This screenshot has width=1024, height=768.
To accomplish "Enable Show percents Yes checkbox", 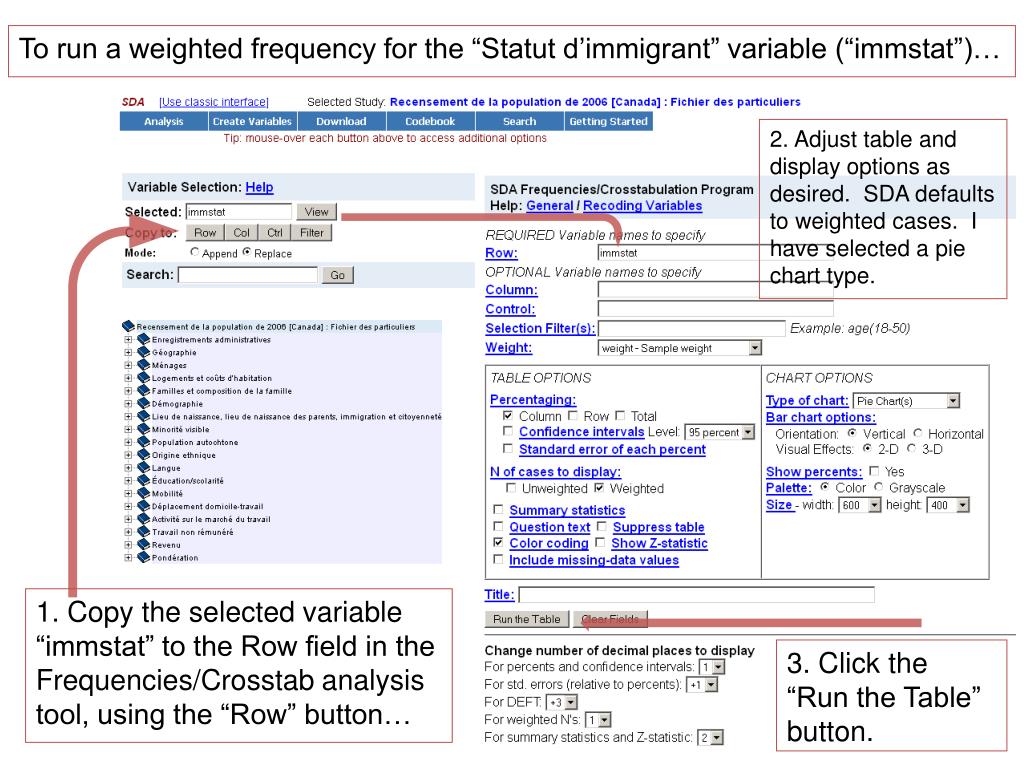I will point(874,471).
